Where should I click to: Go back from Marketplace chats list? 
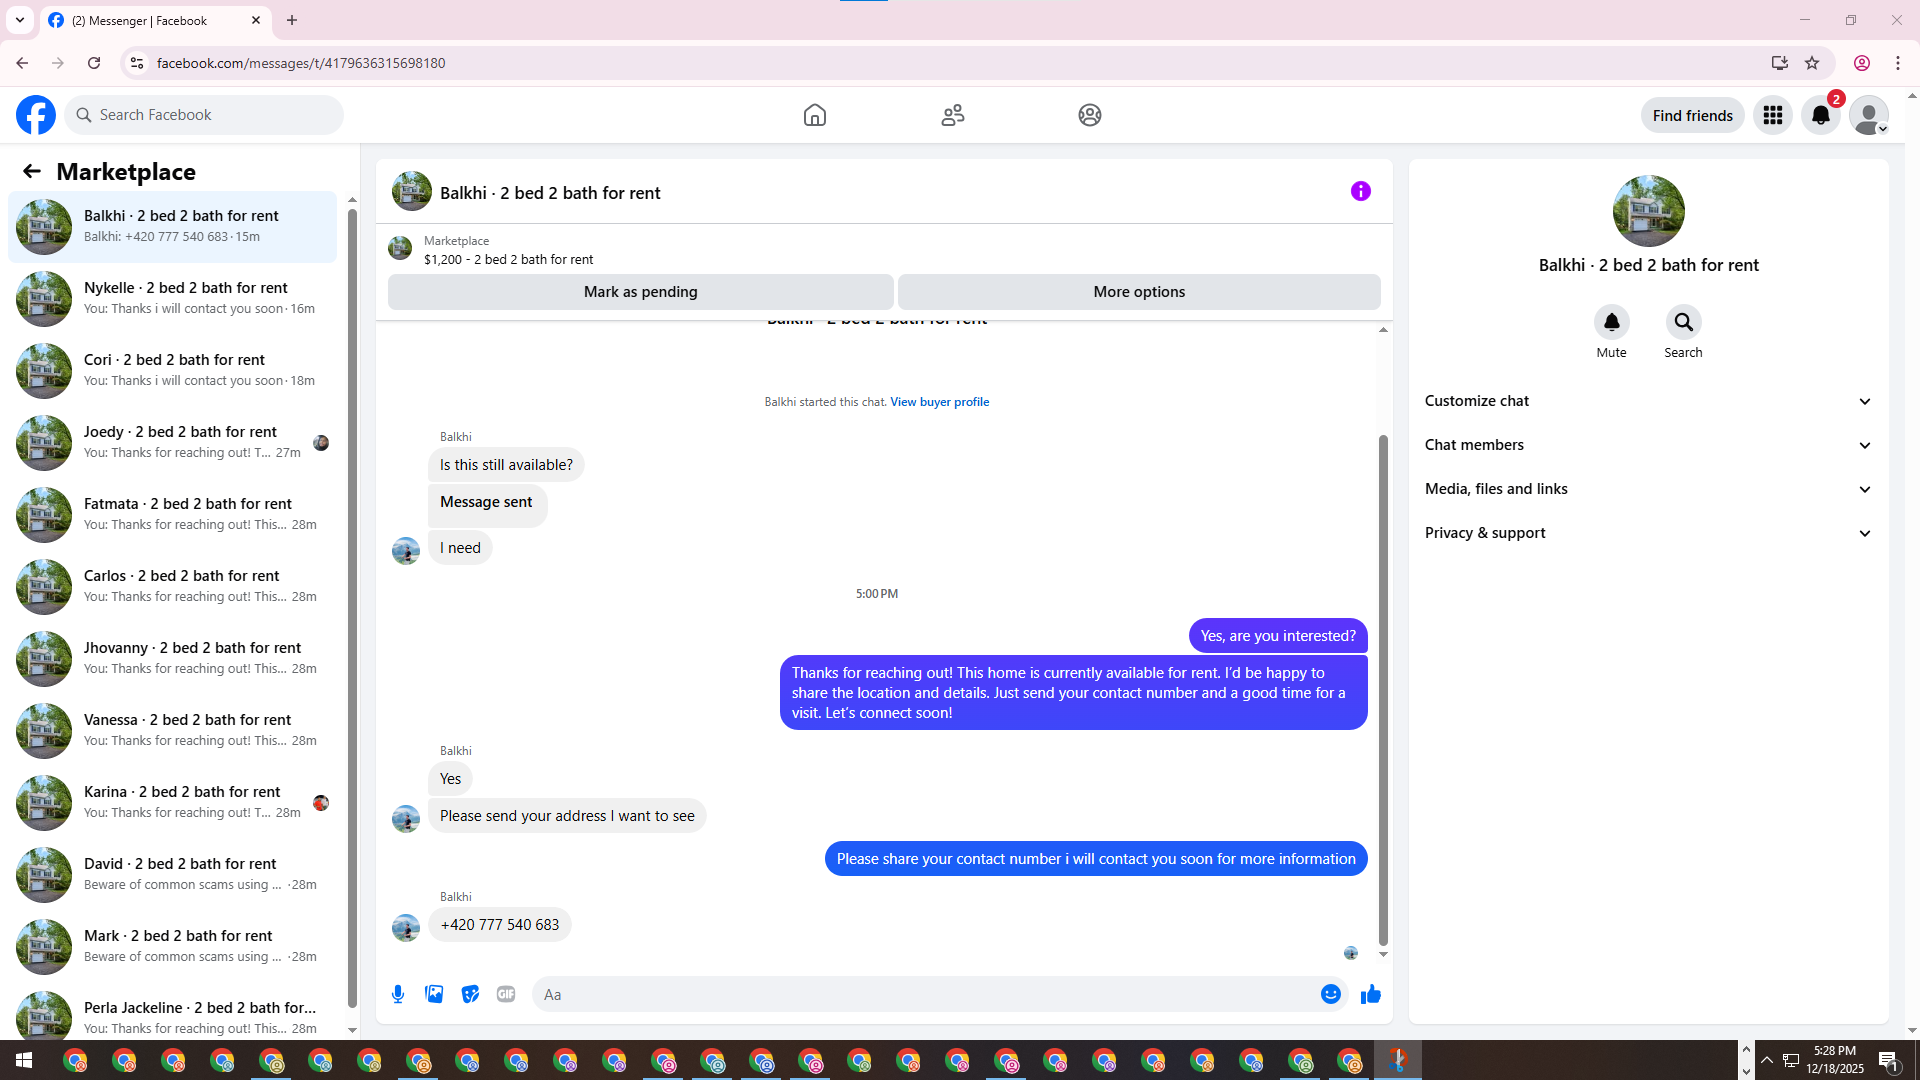pyautogui.click(x=32, y=171)
